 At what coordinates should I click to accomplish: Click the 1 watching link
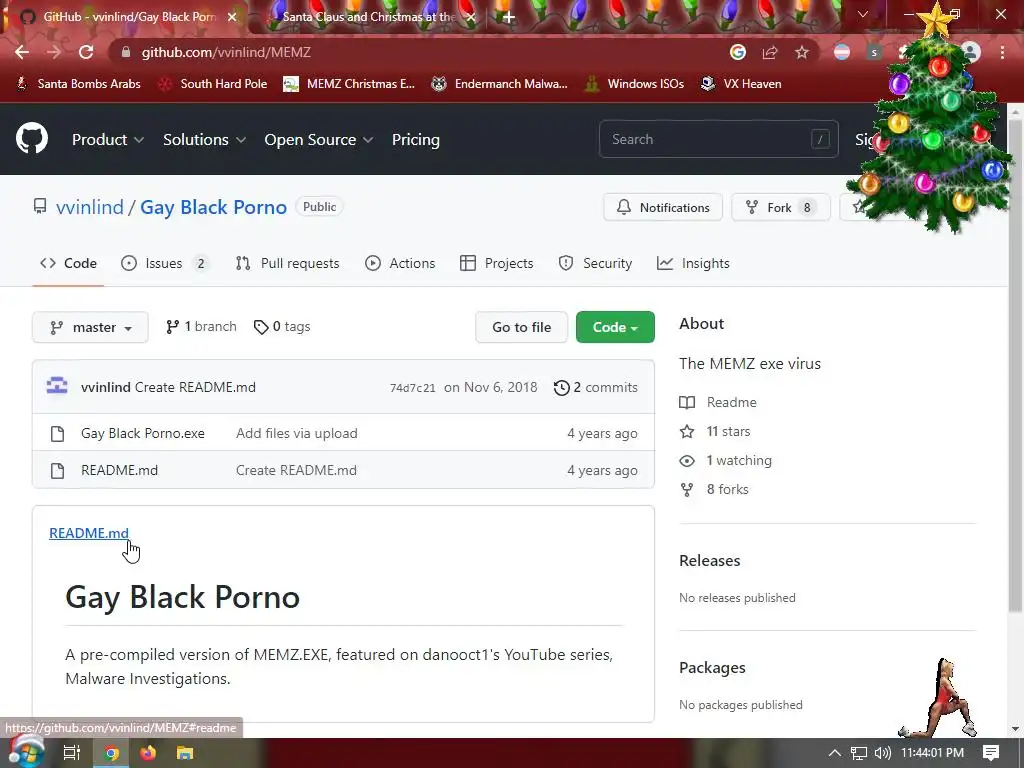tap(739, 460)
